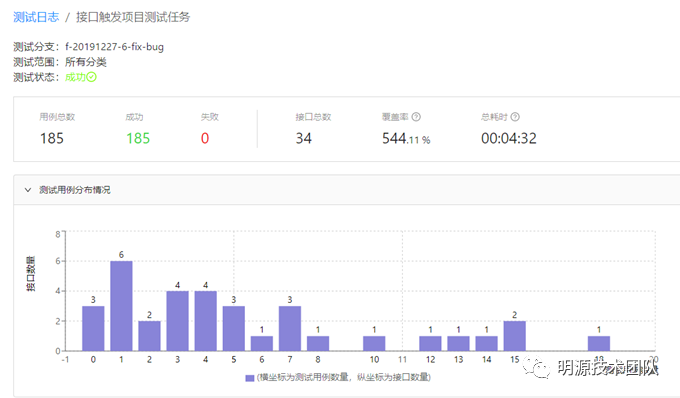Click the bar at x-axis value 10

click(x=374, y=343)
